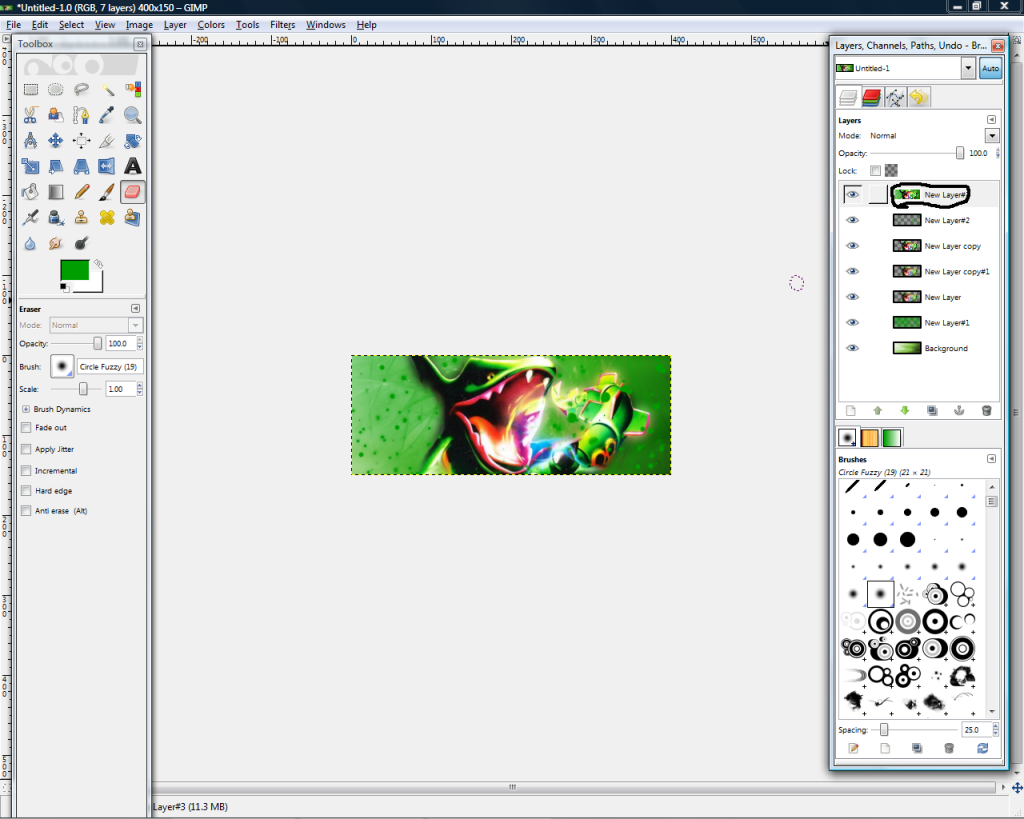Open the Colors menu
Viewport: 1024px width, 819px height.
211,25
